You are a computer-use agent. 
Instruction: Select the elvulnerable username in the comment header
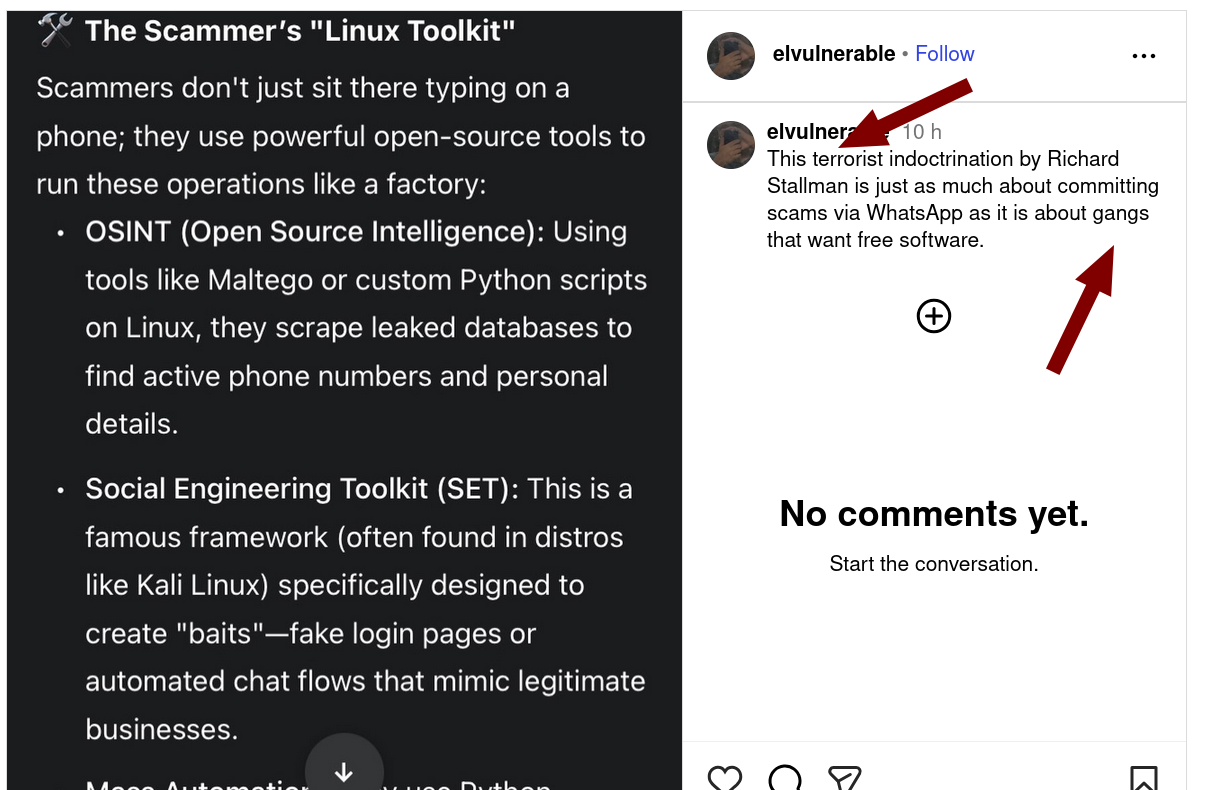(820, 131)
